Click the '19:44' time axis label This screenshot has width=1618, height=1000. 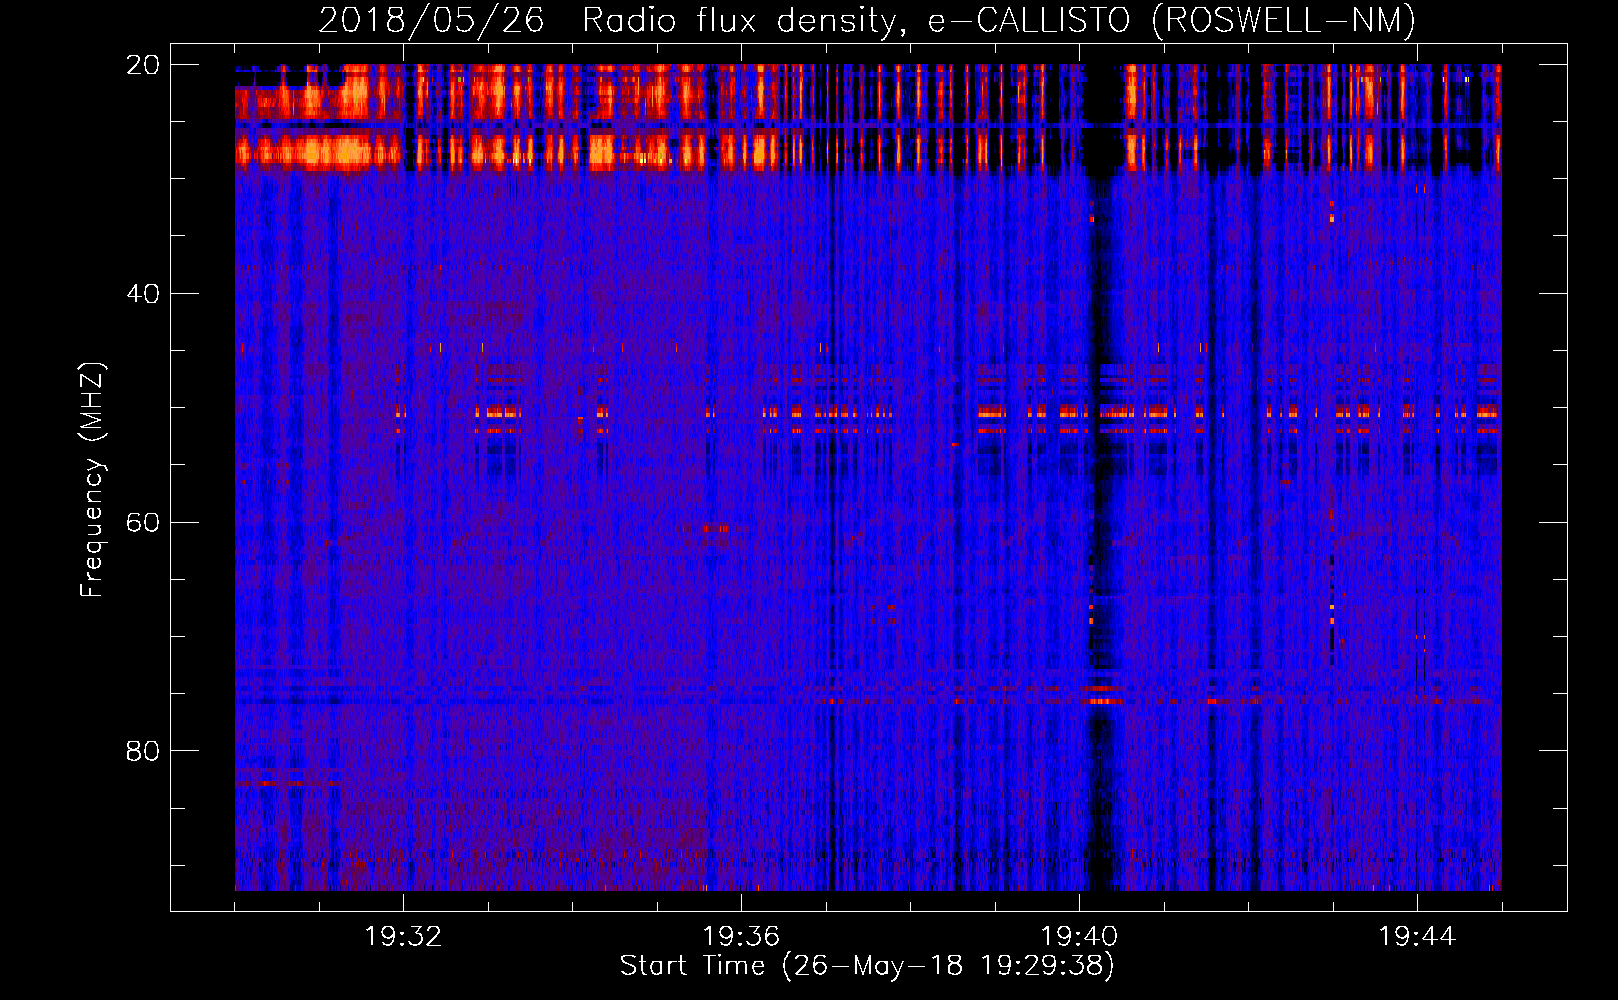[x=1417, y=937]
